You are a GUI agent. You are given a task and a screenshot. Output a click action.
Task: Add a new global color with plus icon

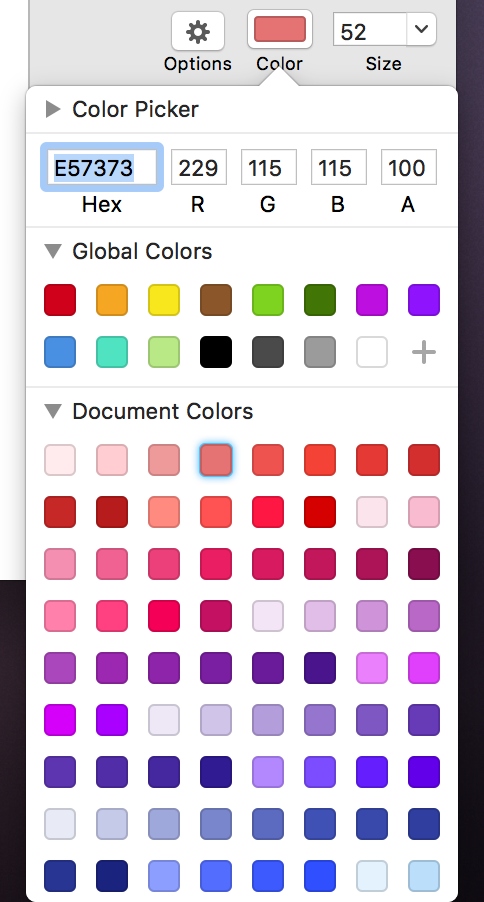click(x=424, y=352)
